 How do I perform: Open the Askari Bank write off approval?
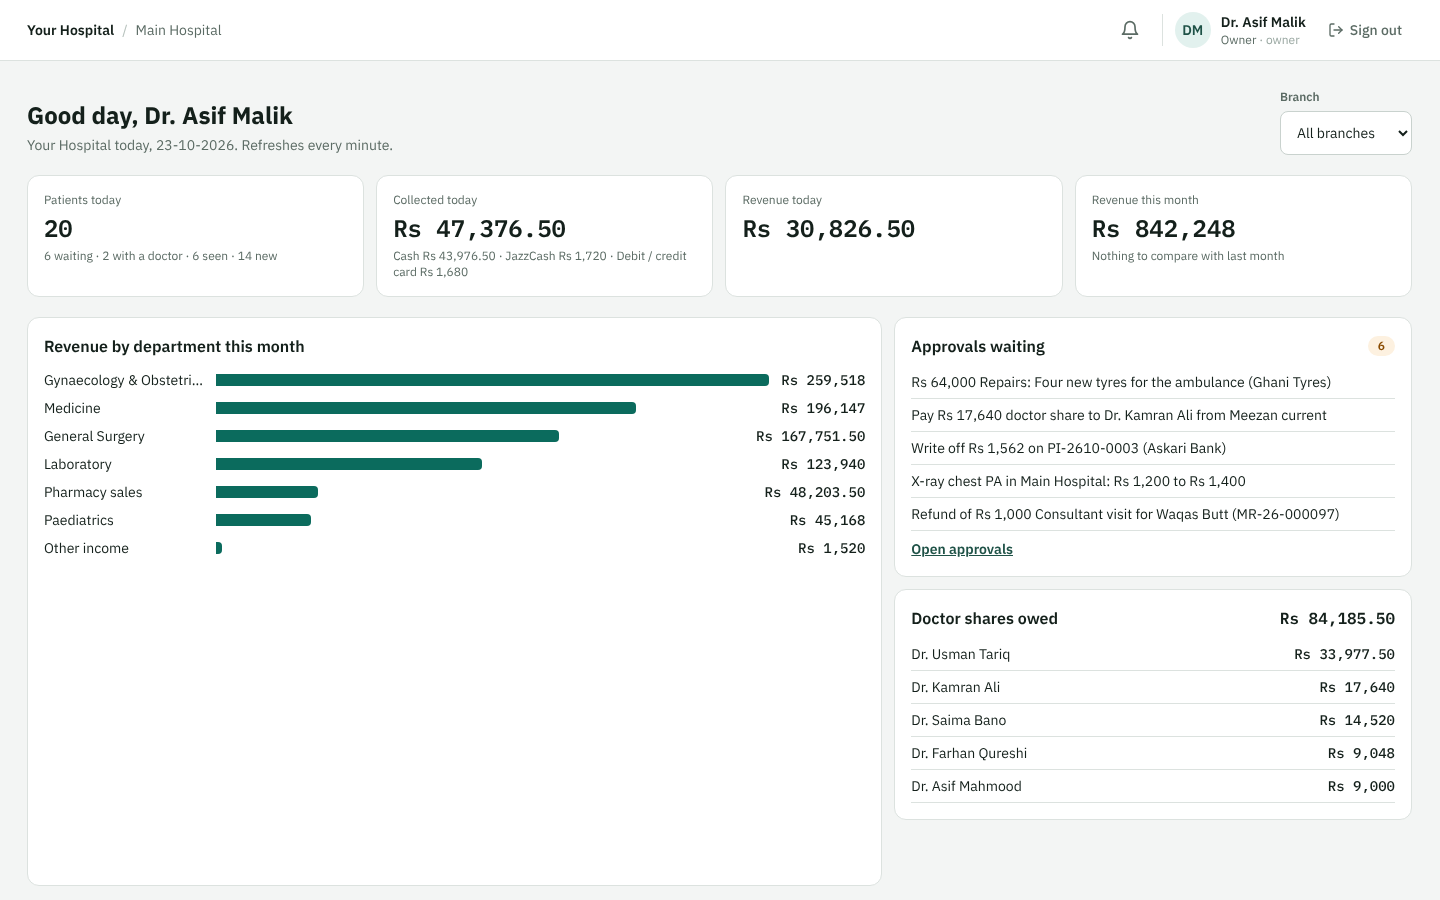1153,448
